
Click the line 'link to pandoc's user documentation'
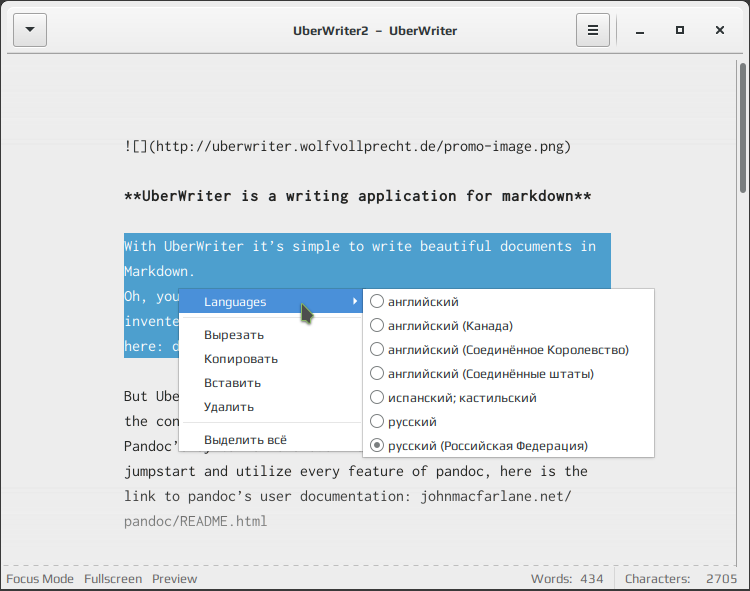pyautogui.click(x=348, y=496)
